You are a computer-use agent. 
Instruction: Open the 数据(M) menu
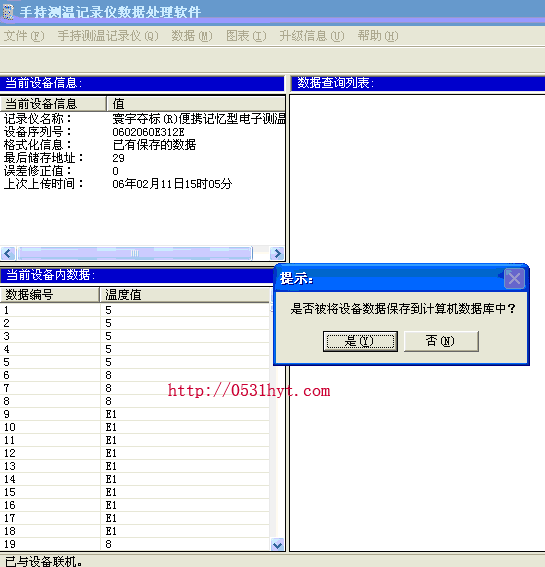click(192, 36)
